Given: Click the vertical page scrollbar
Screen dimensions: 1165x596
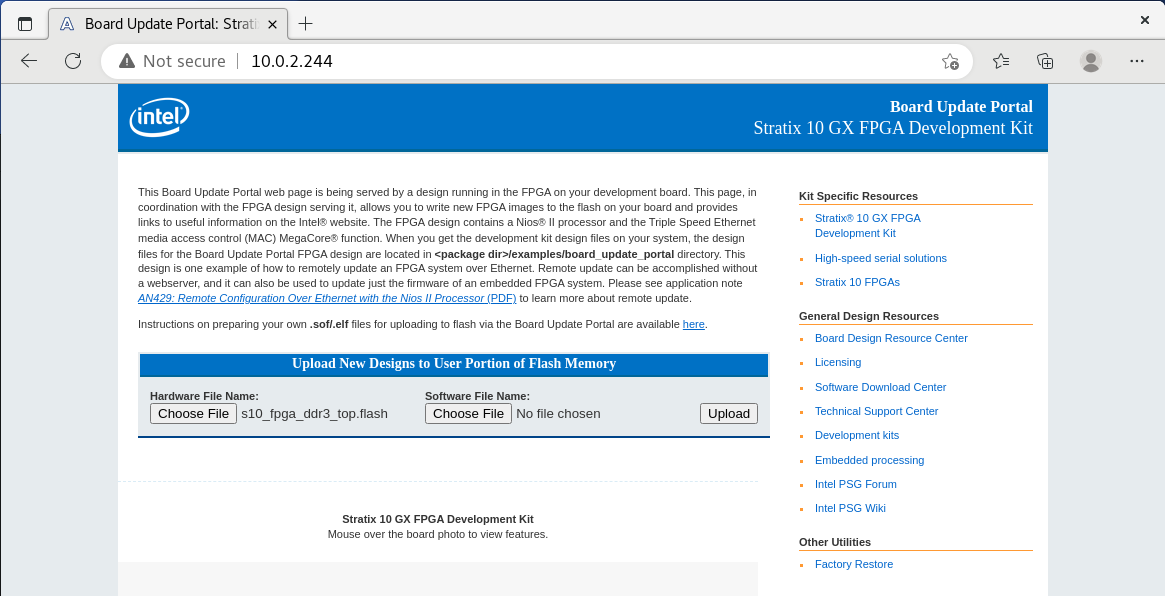Looking at the screenshot, I should coord(1158,300).
